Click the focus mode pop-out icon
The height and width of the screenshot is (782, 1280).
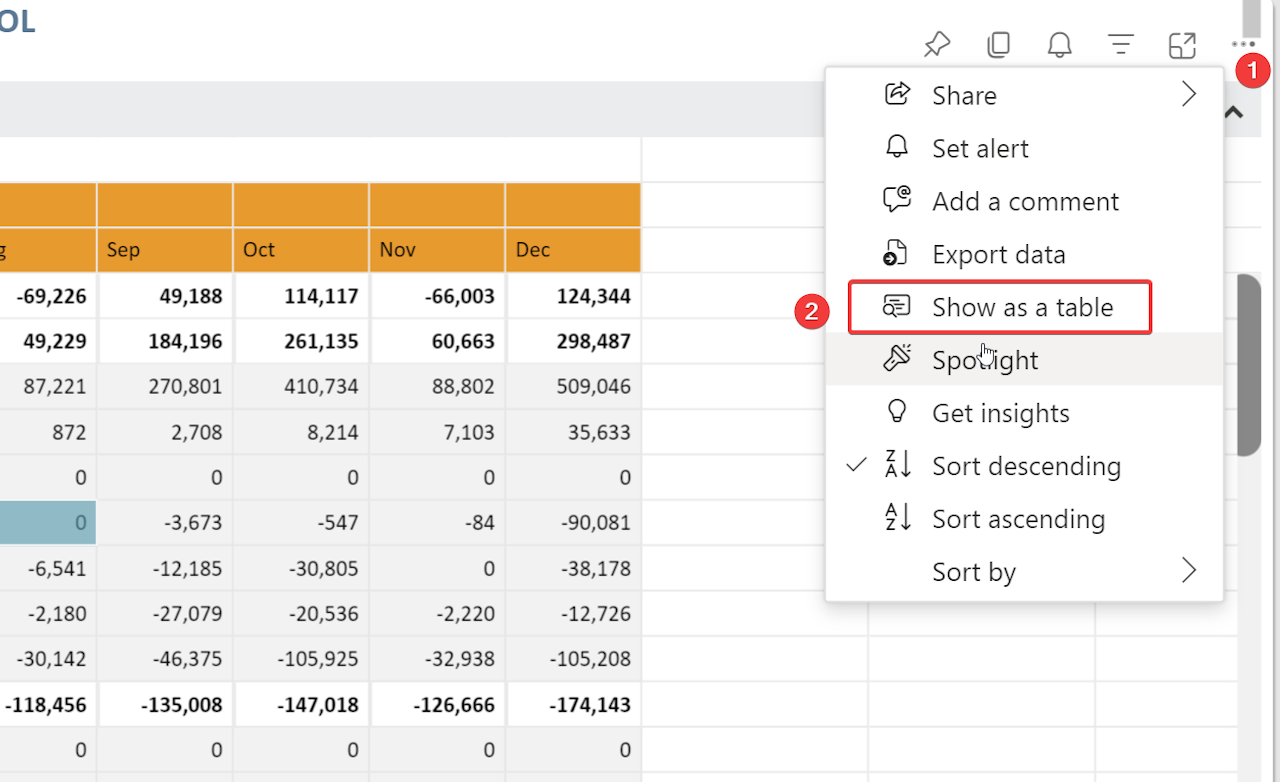point(1182,45)
